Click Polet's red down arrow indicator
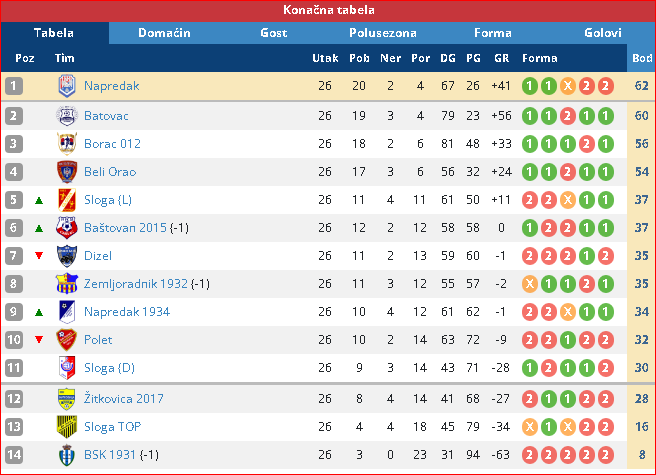656x475 pixels. 39,339
